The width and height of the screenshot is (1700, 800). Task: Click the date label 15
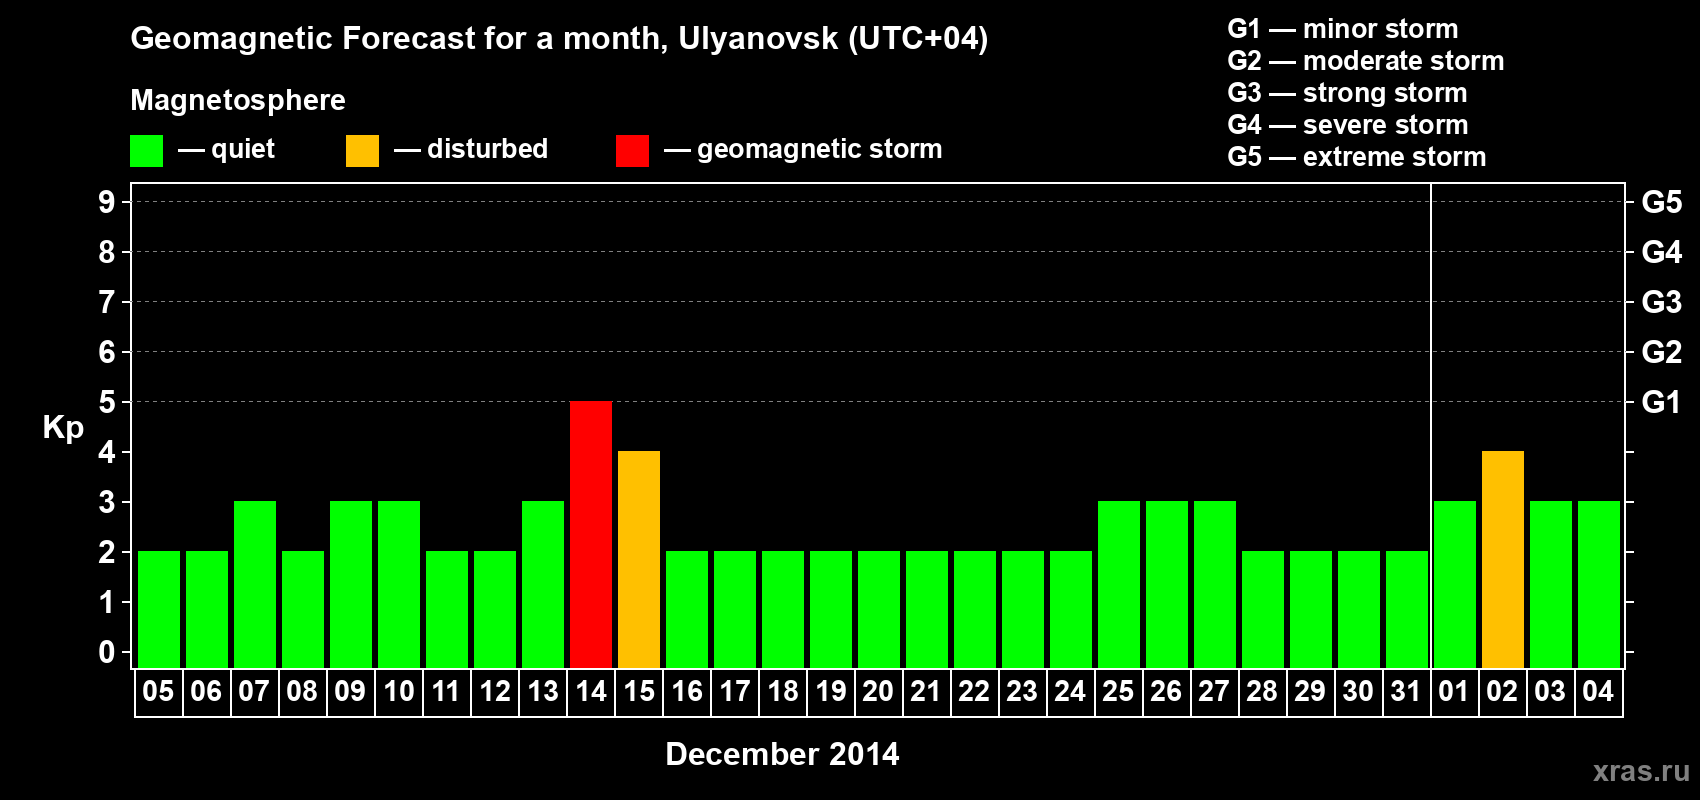639,692
